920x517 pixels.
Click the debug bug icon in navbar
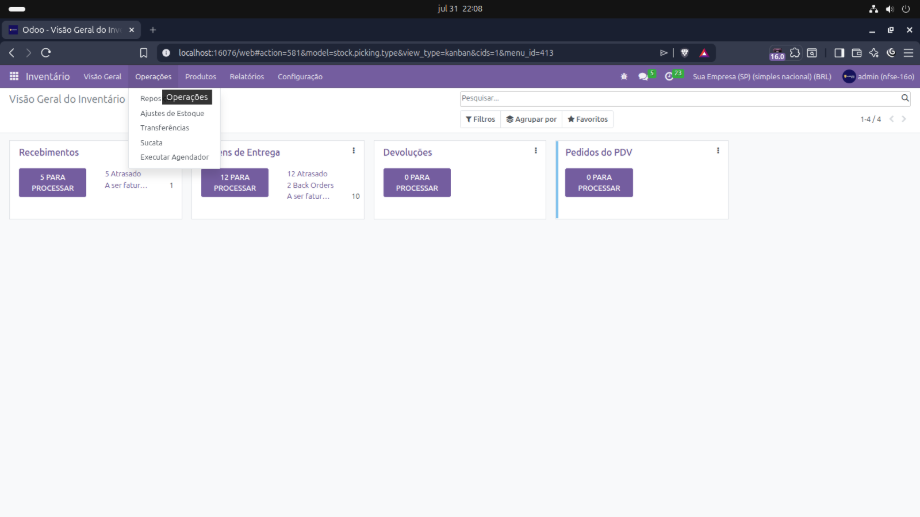pyautogui.click(x=624, y=76)
